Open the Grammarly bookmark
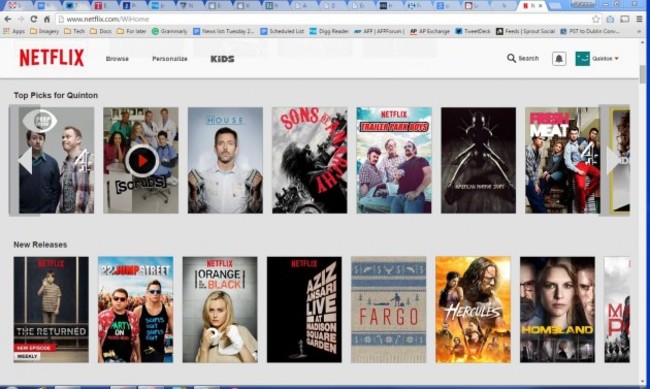Viewport: 650px width, 389px height. tap(170, 31)
